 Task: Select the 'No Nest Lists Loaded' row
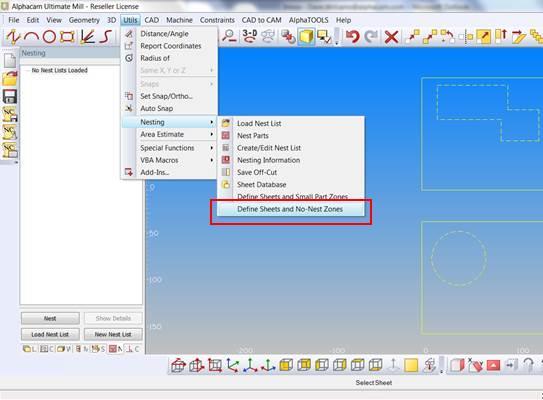coord(60,70)
